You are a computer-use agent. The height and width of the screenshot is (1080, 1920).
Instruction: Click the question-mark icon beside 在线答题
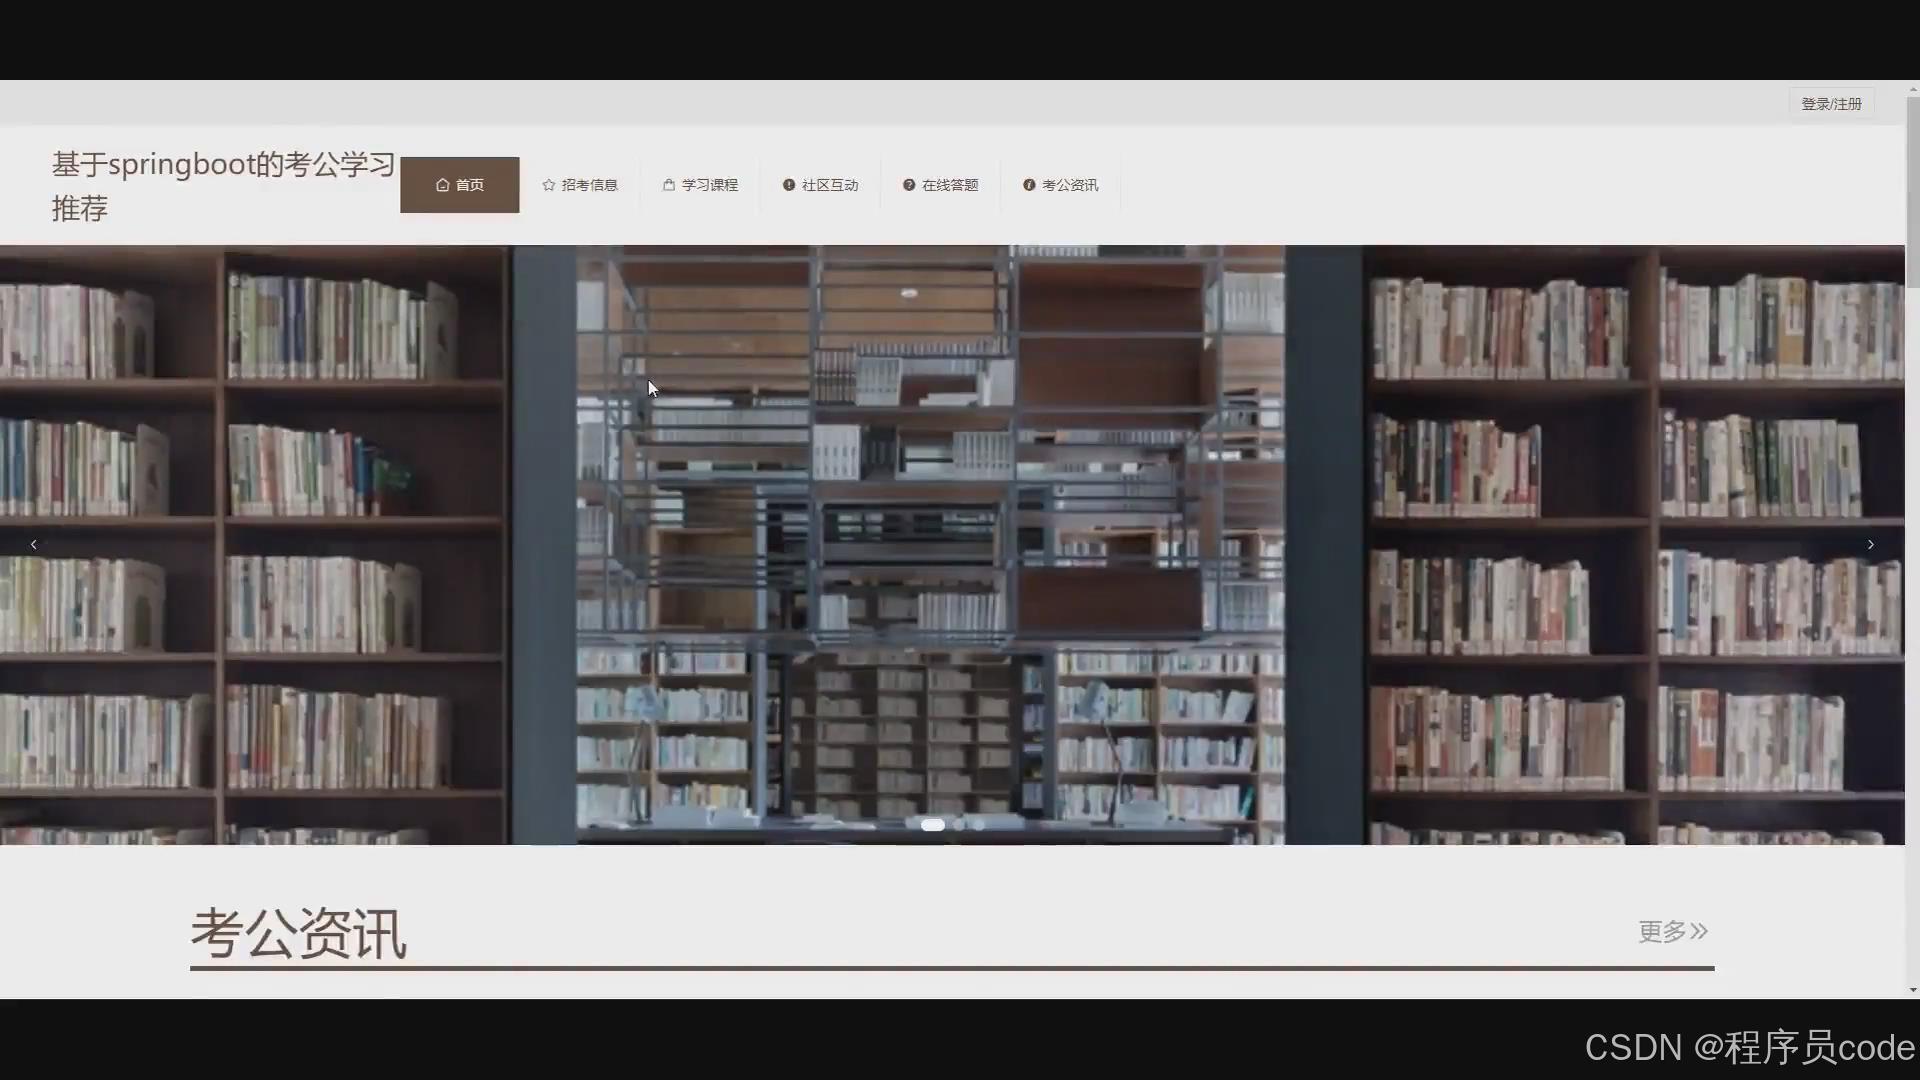908,185
